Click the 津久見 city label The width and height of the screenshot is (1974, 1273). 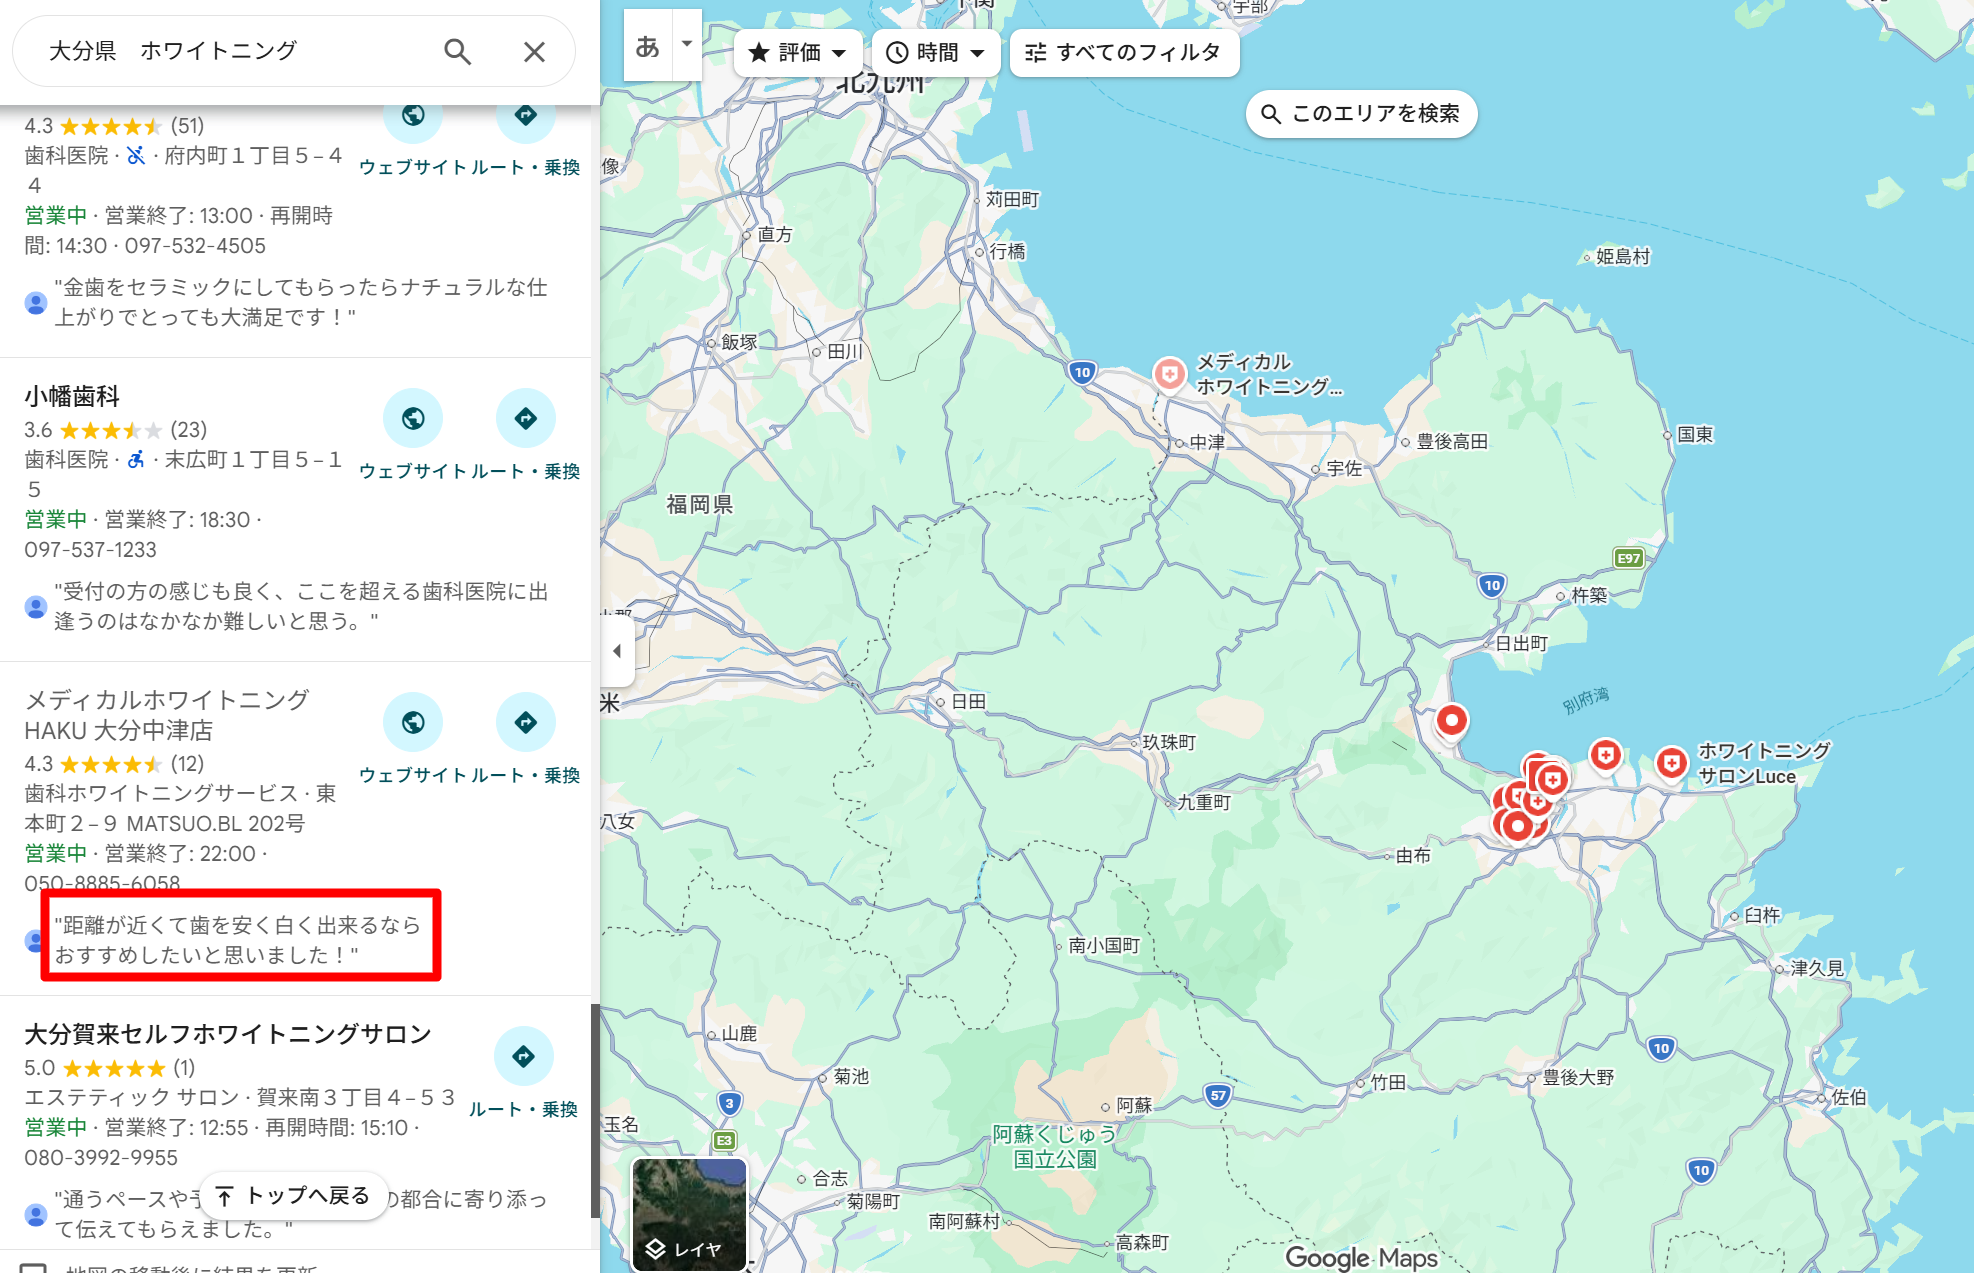coord(1817,968)
